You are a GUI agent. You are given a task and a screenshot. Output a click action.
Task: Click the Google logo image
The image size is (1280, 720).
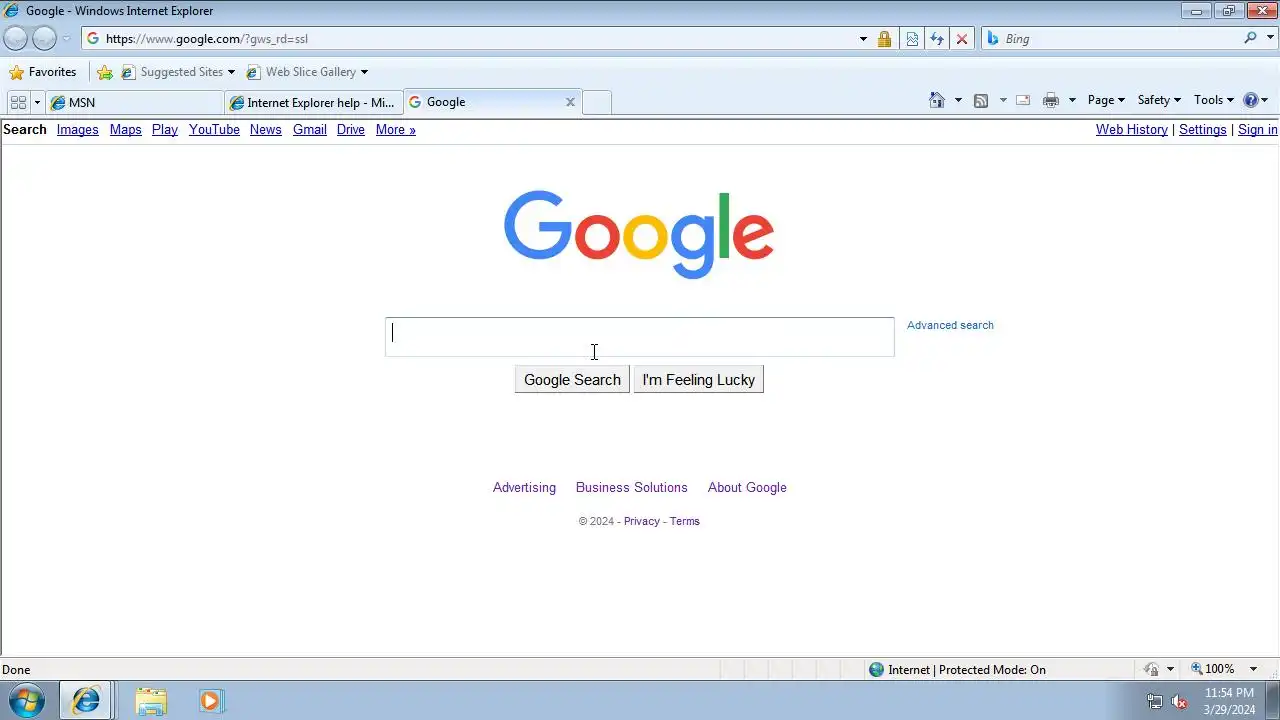[x=639, y=234]
